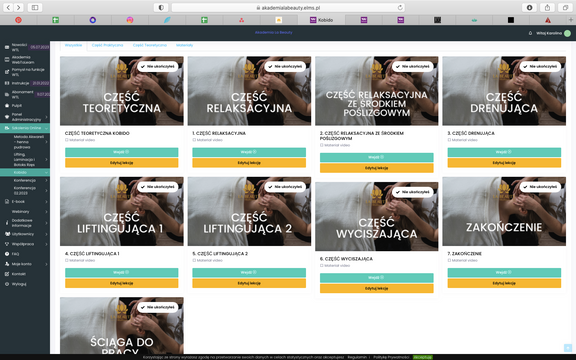Click Wejdź button under Część Relaksacyjna
Screen dimensions: 576x360
click(249, 152)
